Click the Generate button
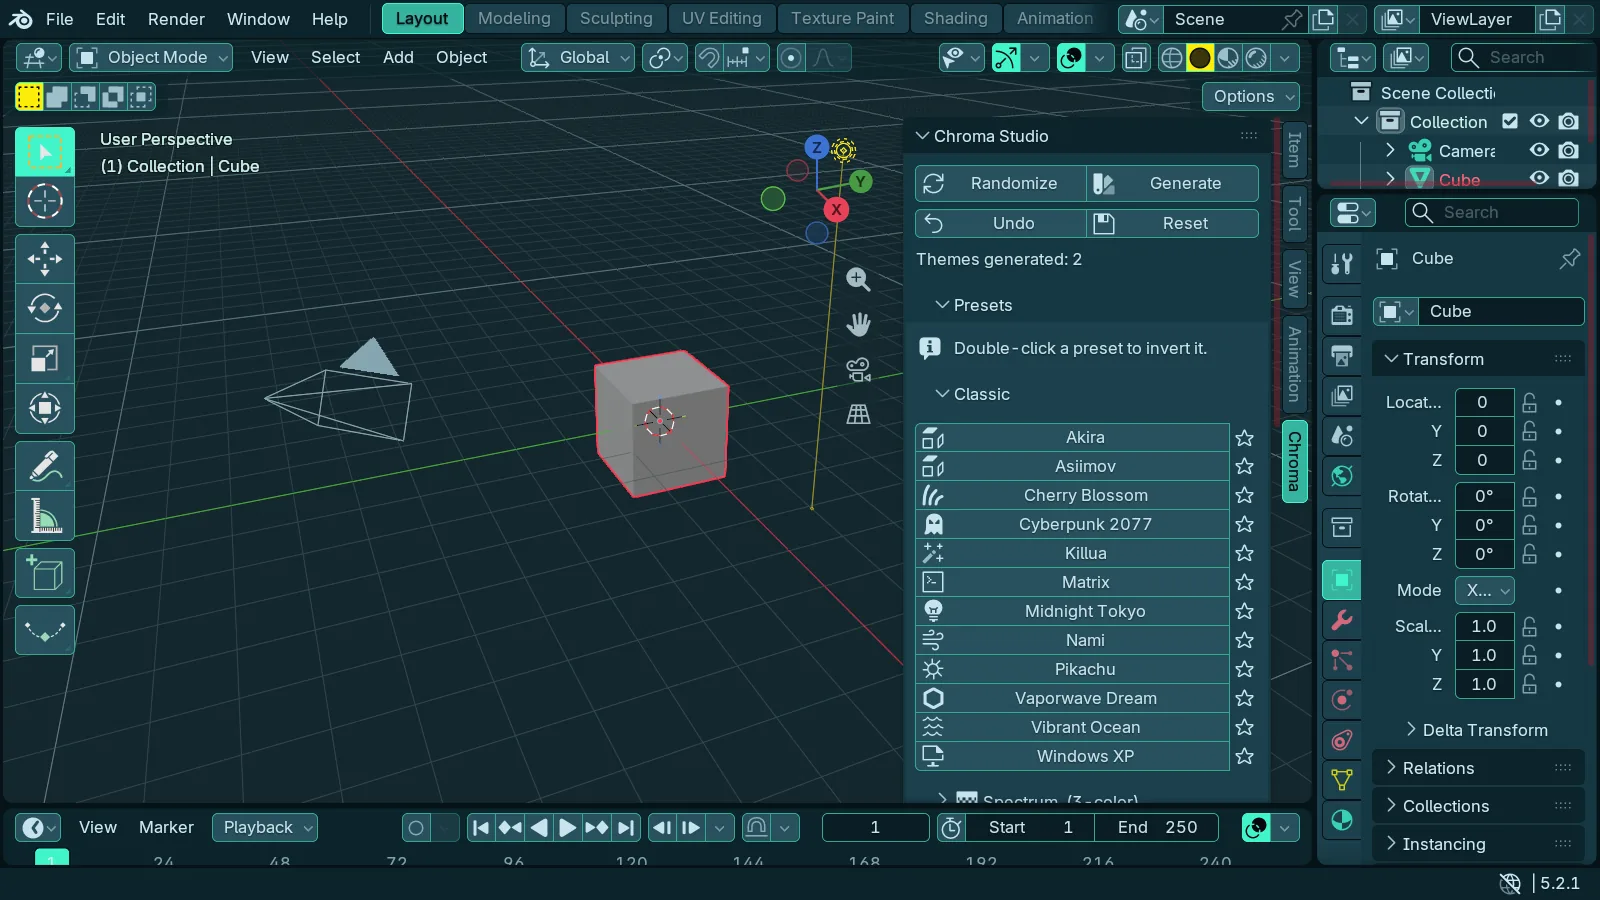This screenshot has height=900, width=1600. [1172, 184]
